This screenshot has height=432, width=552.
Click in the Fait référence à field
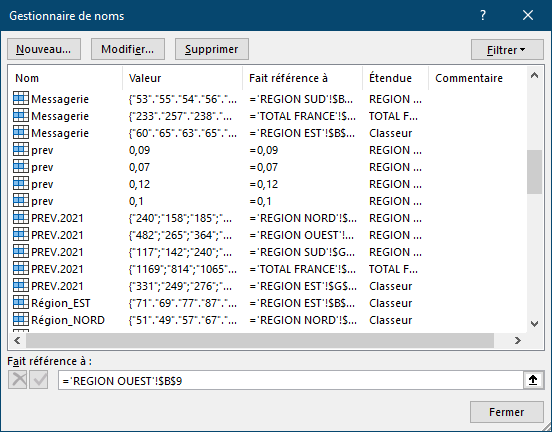pos(291,381)
